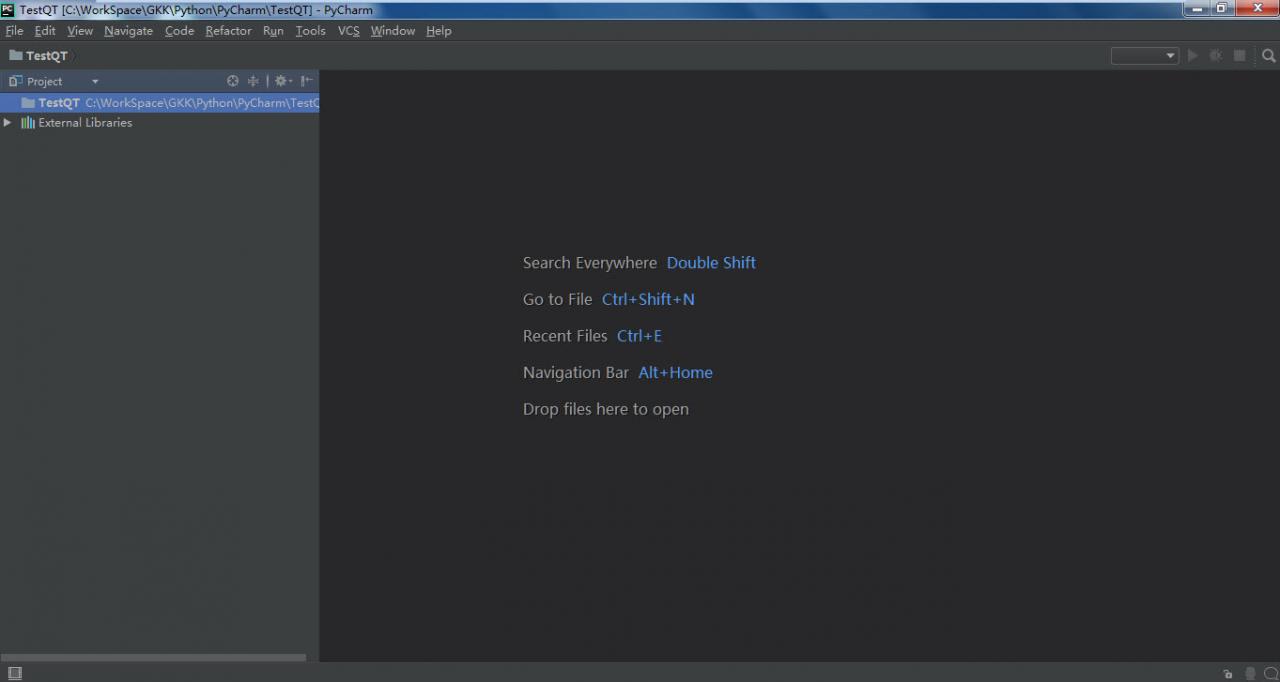
Task: Collapse all in Project panel
Action: (253, 81)
